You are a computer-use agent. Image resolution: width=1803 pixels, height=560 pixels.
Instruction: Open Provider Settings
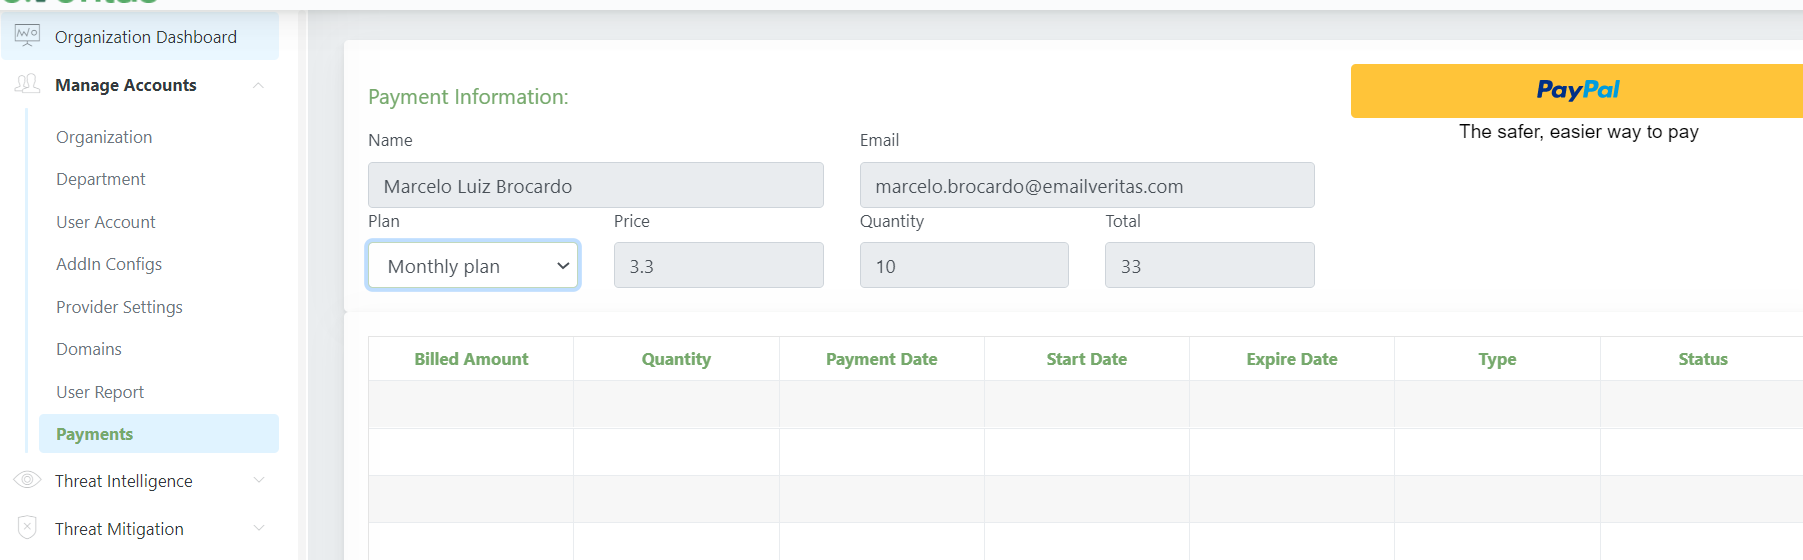click(x=119, y=307)
